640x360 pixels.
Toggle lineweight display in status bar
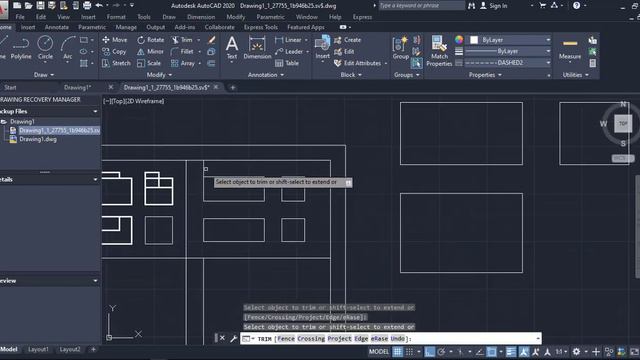point(511,351)
